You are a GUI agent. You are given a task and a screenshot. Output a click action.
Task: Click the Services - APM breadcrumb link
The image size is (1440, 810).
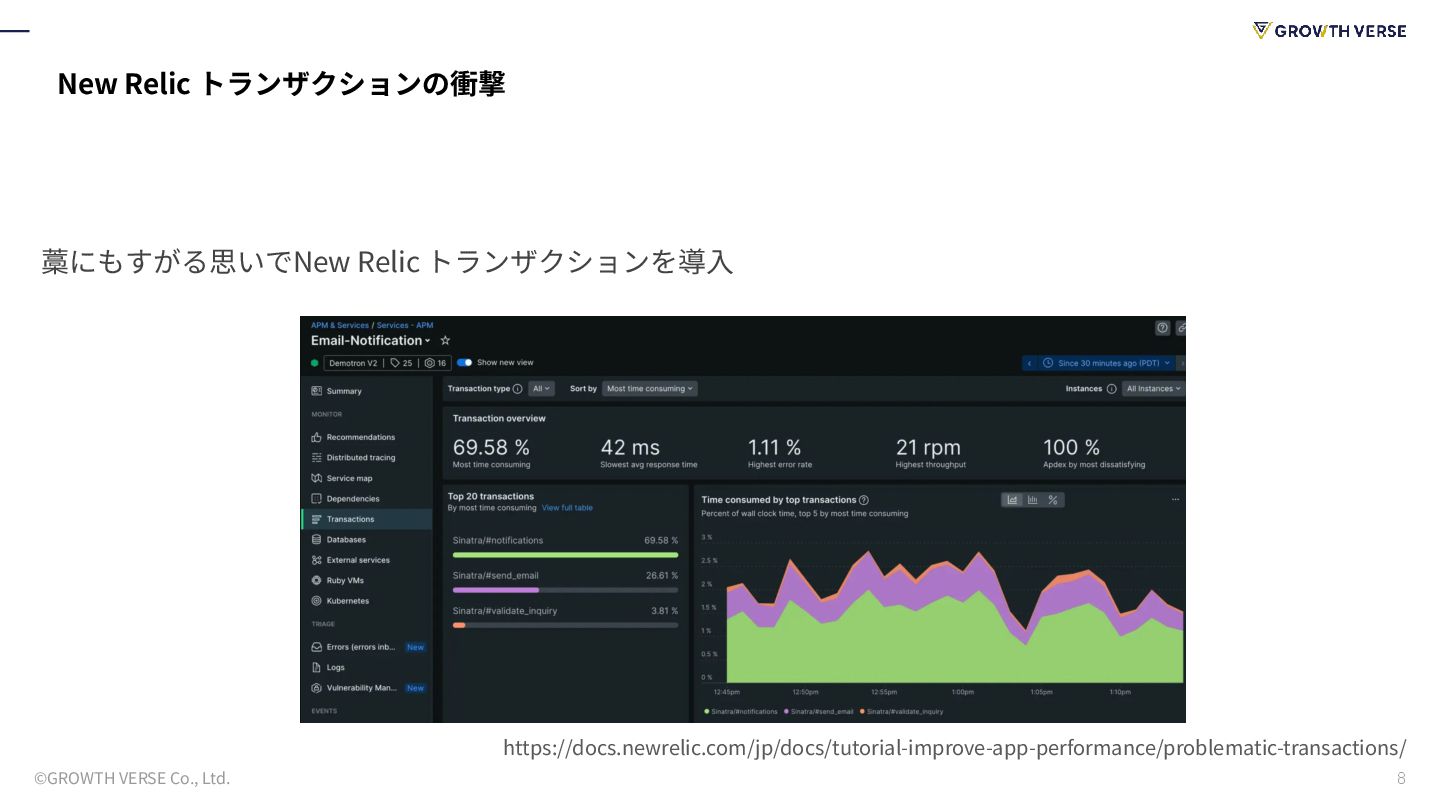coord(405,325)
